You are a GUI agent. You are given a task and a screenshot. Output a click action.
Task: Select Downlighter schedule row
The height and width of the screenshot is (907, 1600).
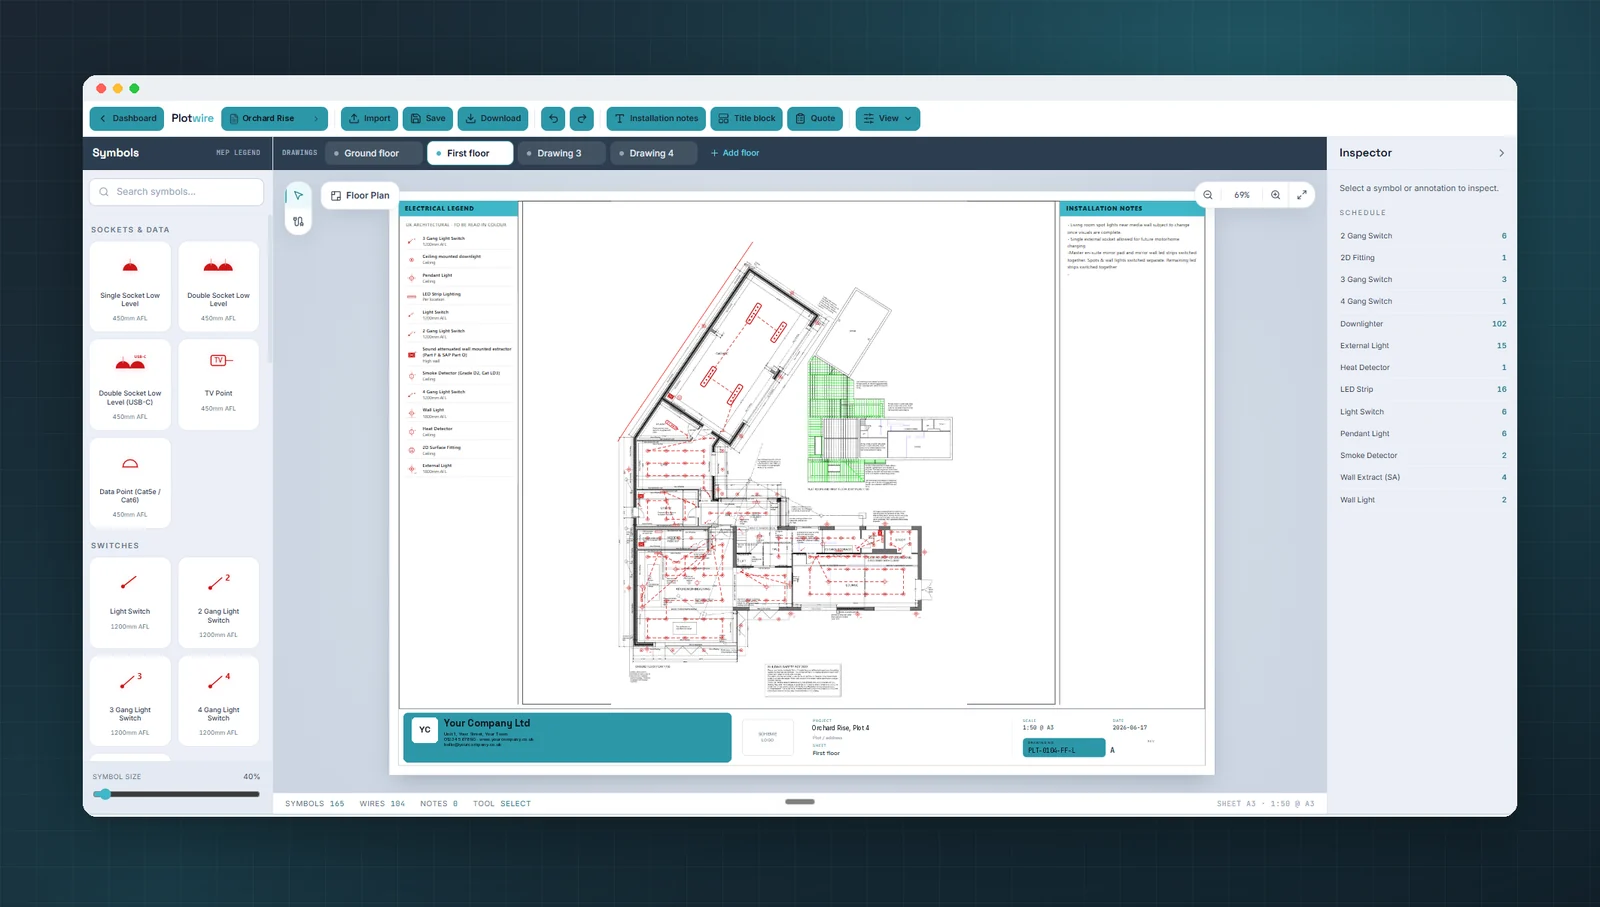click(1423, 324)
